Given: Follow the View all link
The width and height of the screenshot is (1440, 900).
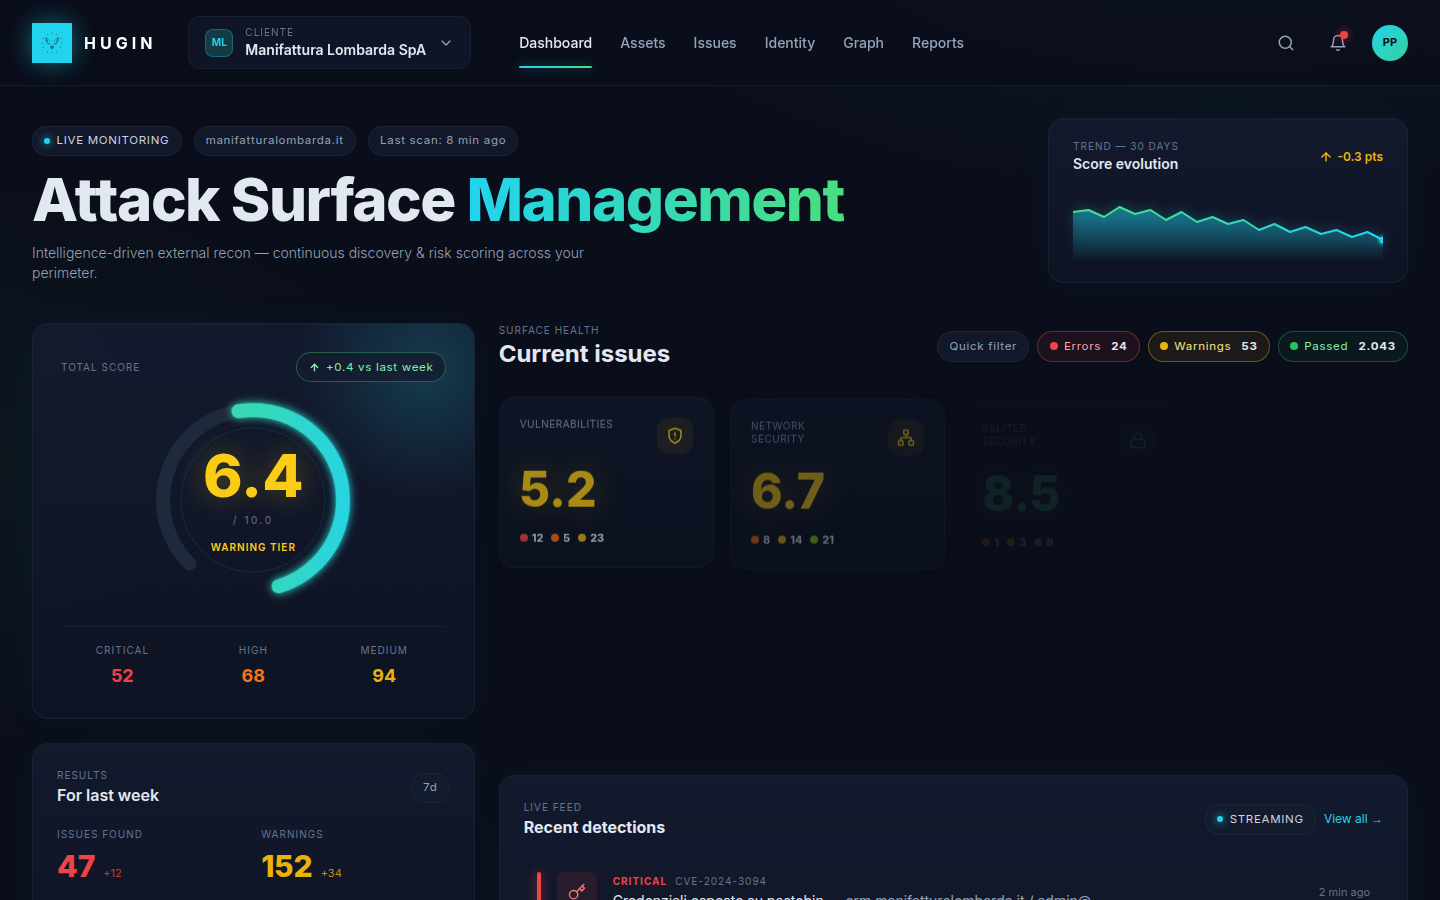Looking at the screenshot, I should (x=1352, y=819).
